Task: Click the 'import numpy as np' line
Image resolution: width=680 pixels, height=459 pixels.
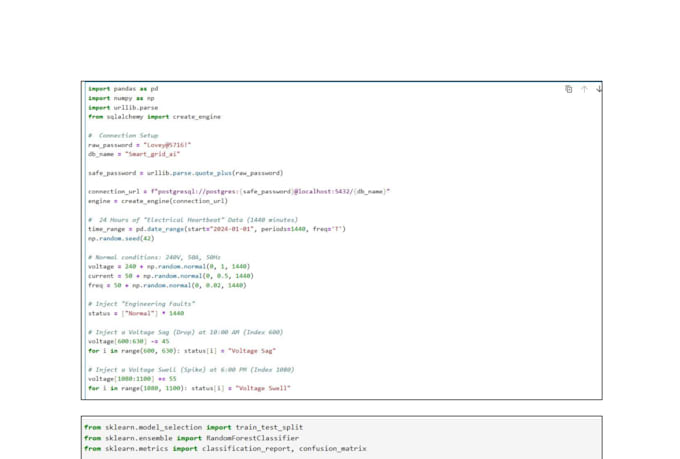Action: 121,98
